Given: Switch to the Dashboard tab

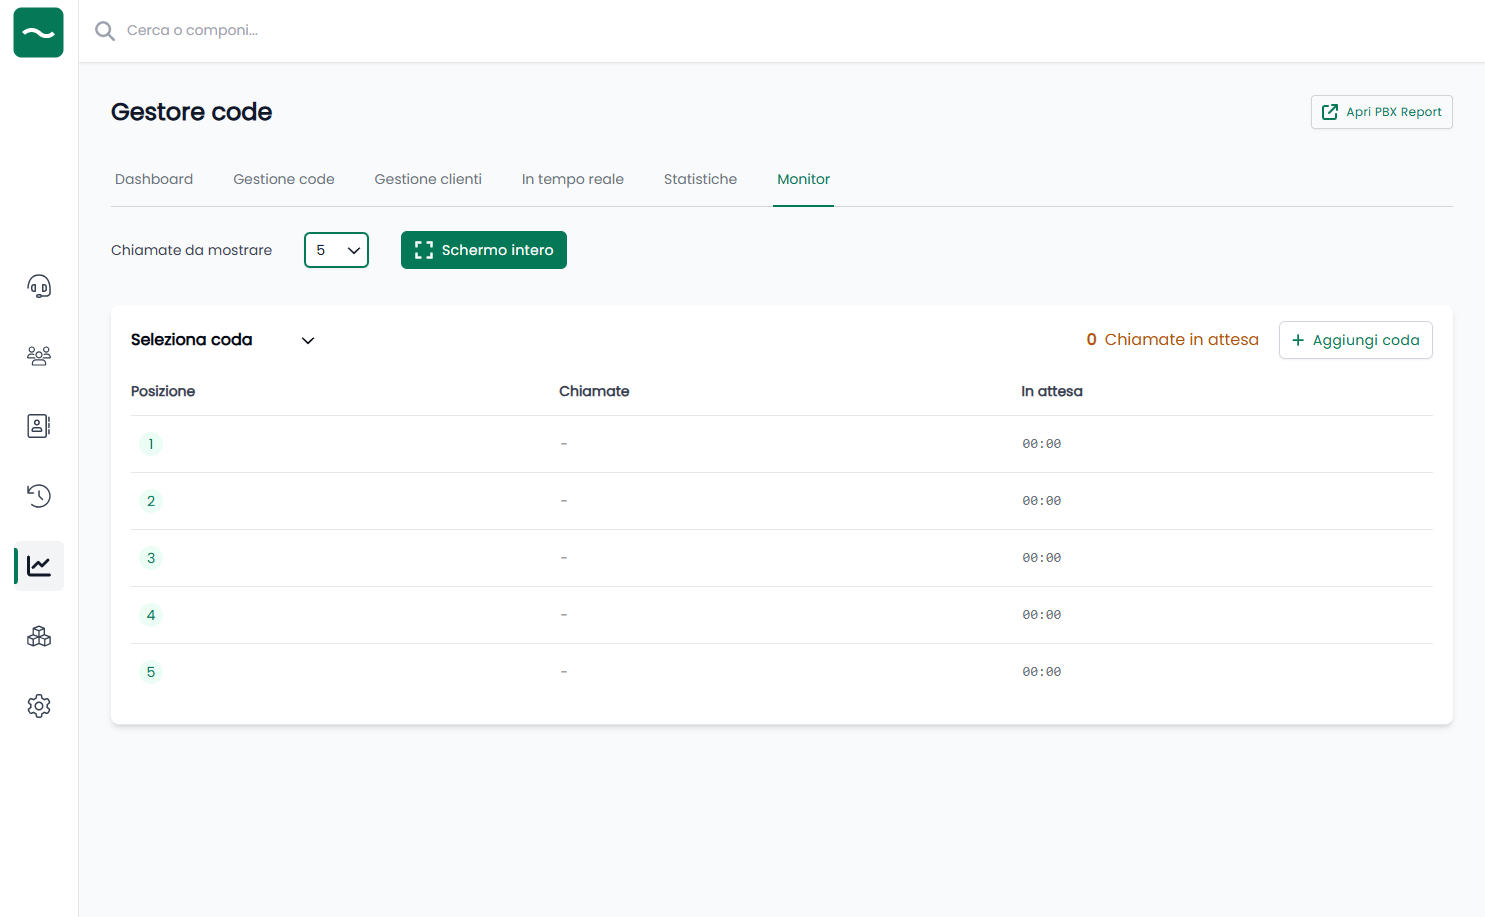Looking at the screenshot, I should (154, 179).
